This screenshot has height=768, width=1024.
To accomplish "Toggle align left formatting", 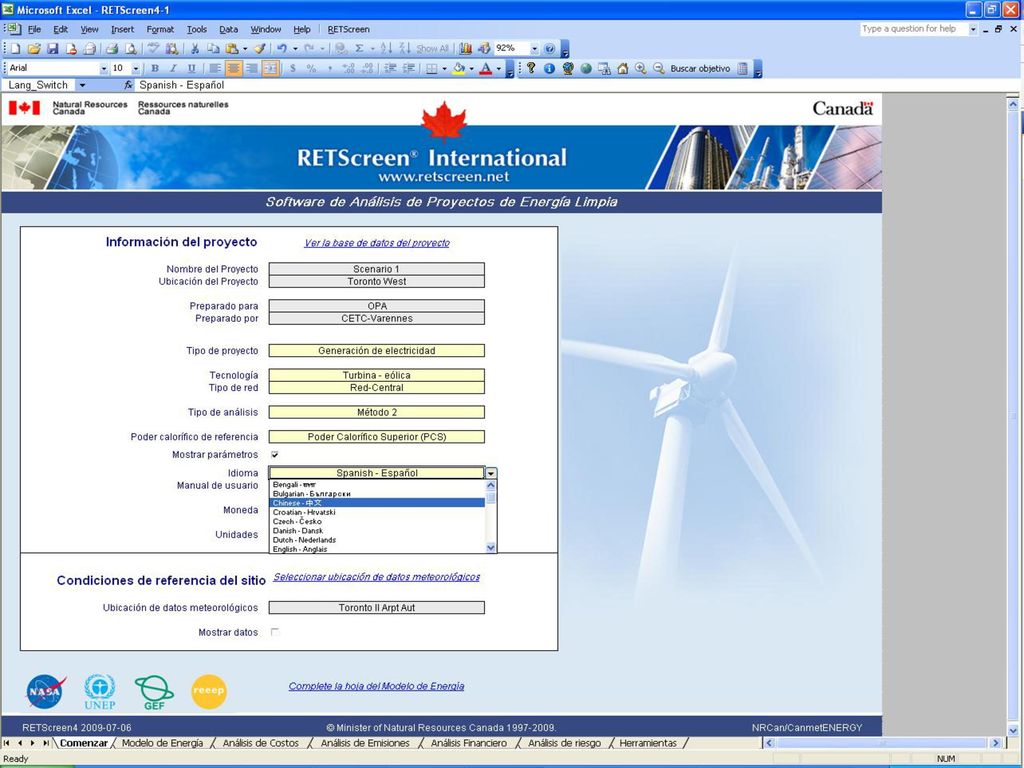I will click(x=215, y=68).
